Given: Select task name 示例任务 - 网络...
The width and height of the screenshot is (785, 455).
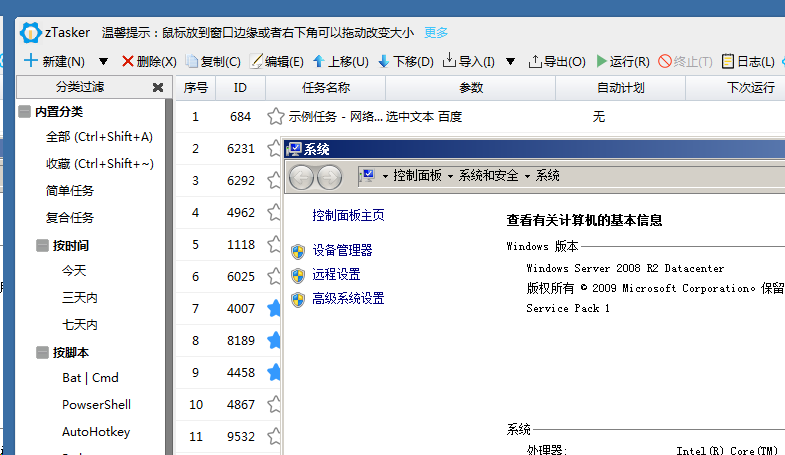Looking at the screenshot, I should point(335,117).
